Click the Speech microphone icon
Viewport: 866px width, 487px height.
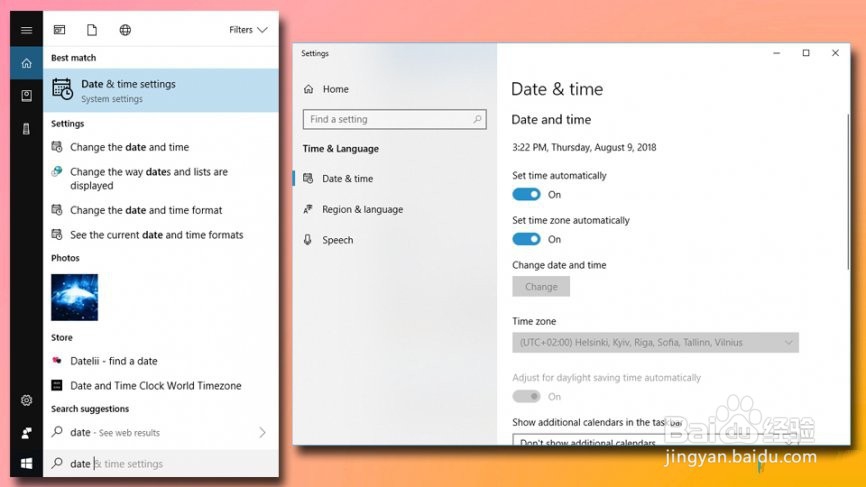click(x=308, y=240)
